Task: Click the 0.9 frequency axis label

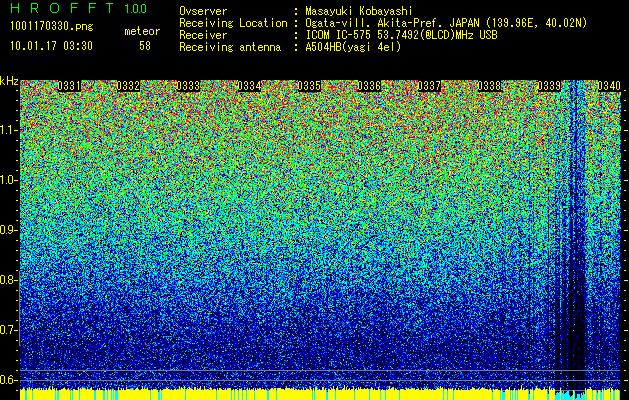Action: (x=8, y=230)
